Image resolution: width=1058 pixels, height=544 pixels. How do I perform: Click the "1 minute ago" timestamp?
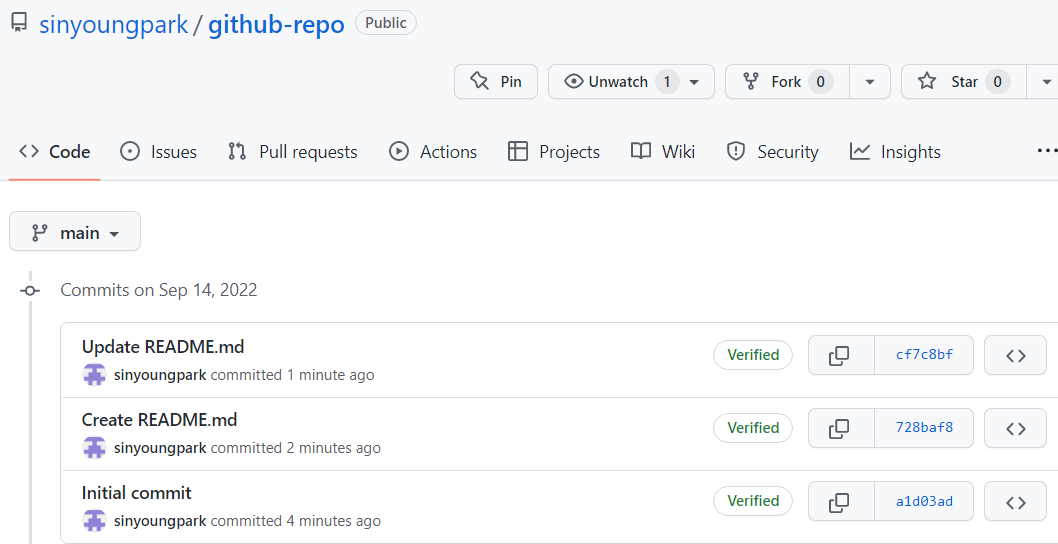(x=330, y=375)
